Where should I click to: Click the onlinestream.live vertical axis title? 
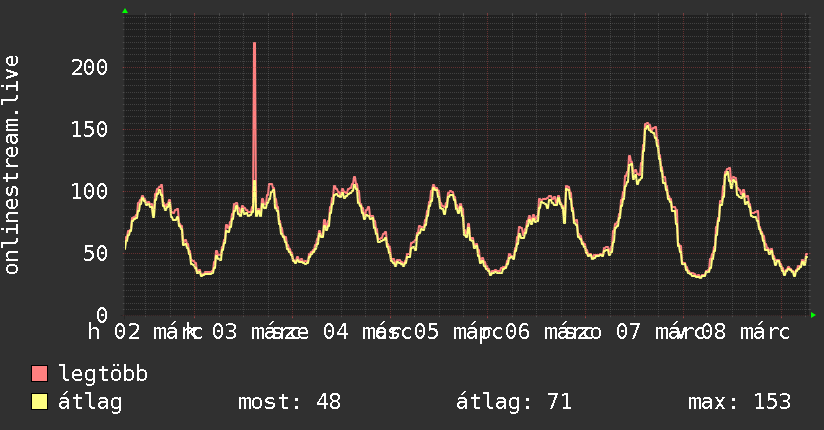click(11, 165)
